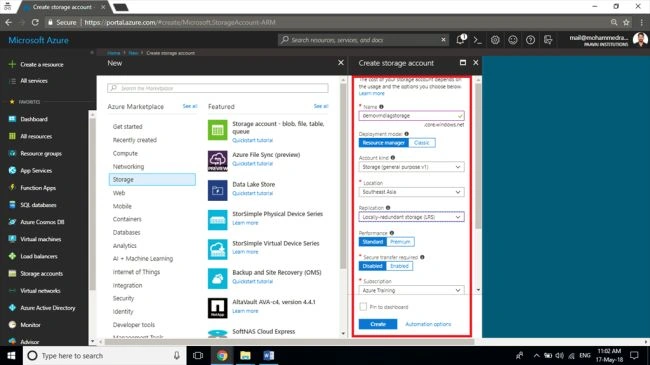The width and height of the screenshot is (650, 365).
Task: Set Performance to Standard
Action: (373, 241)
